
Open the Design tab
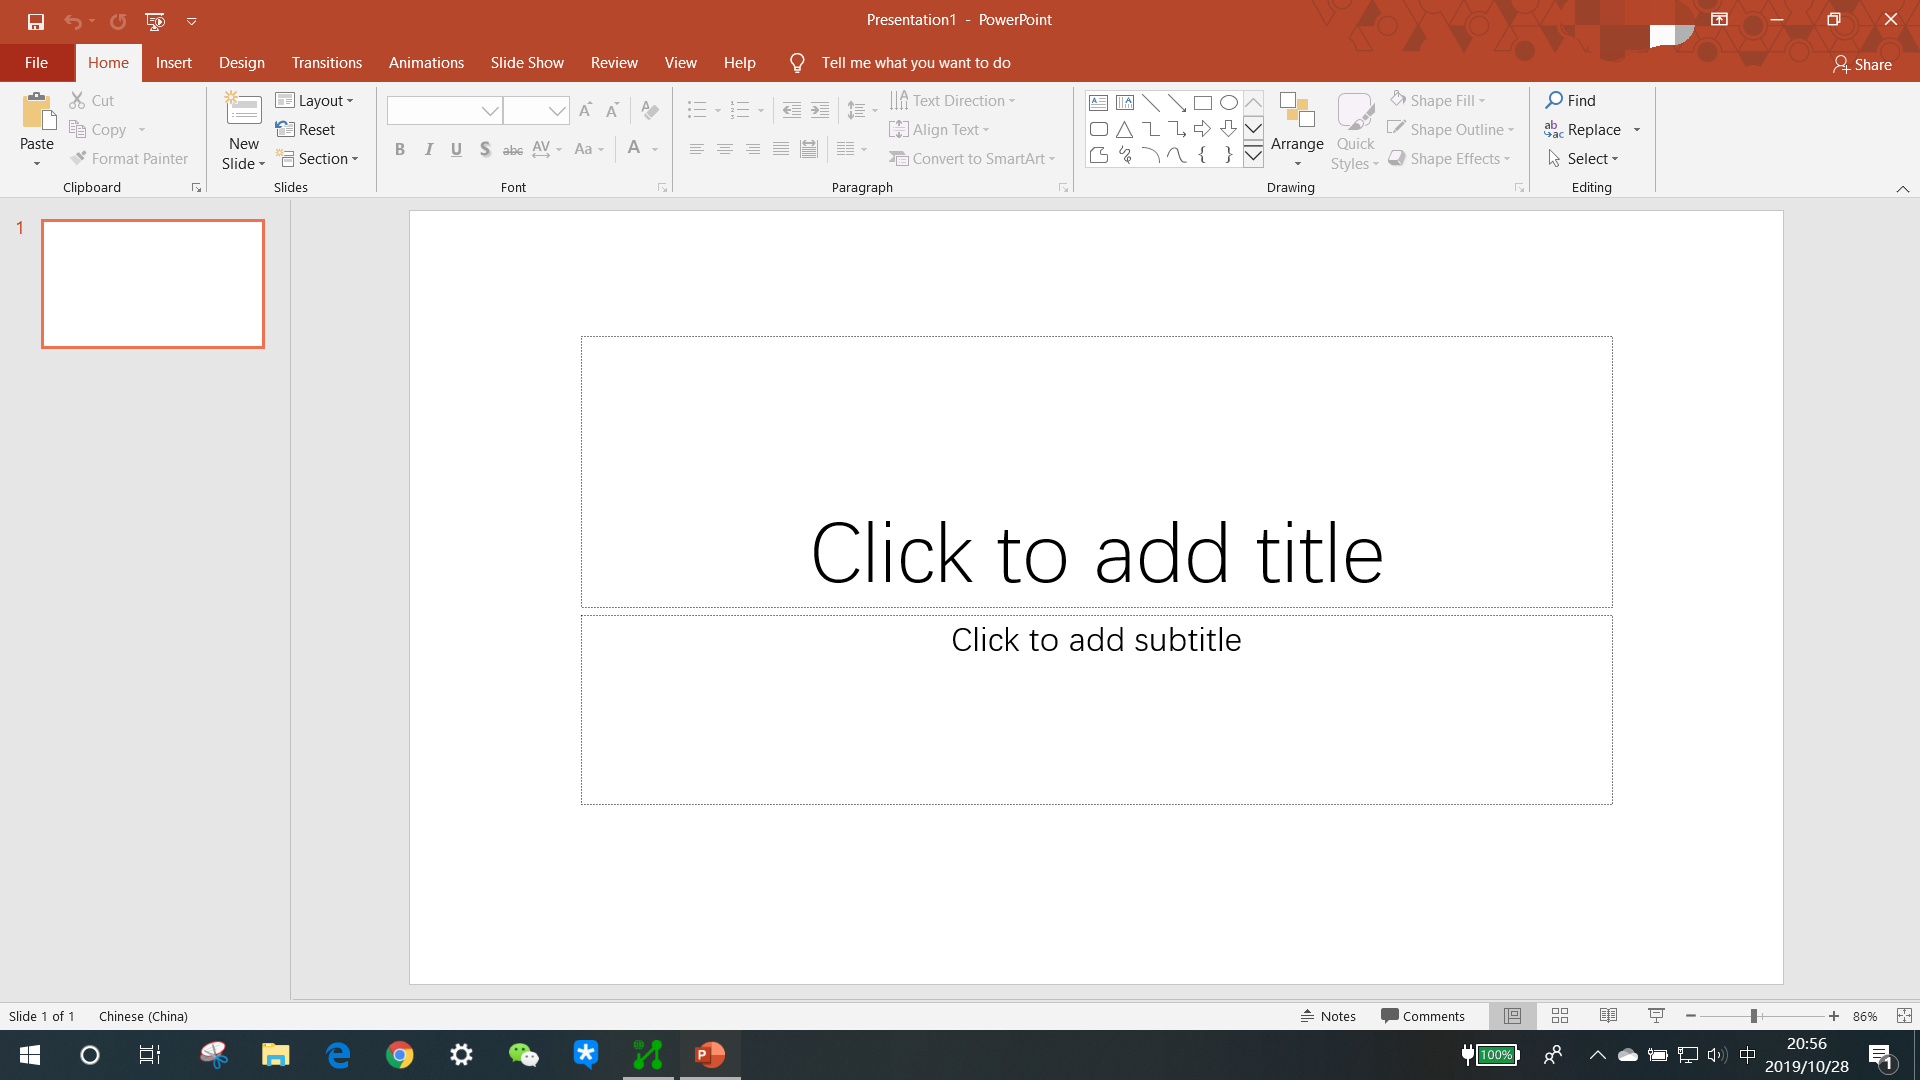point(242,62)
